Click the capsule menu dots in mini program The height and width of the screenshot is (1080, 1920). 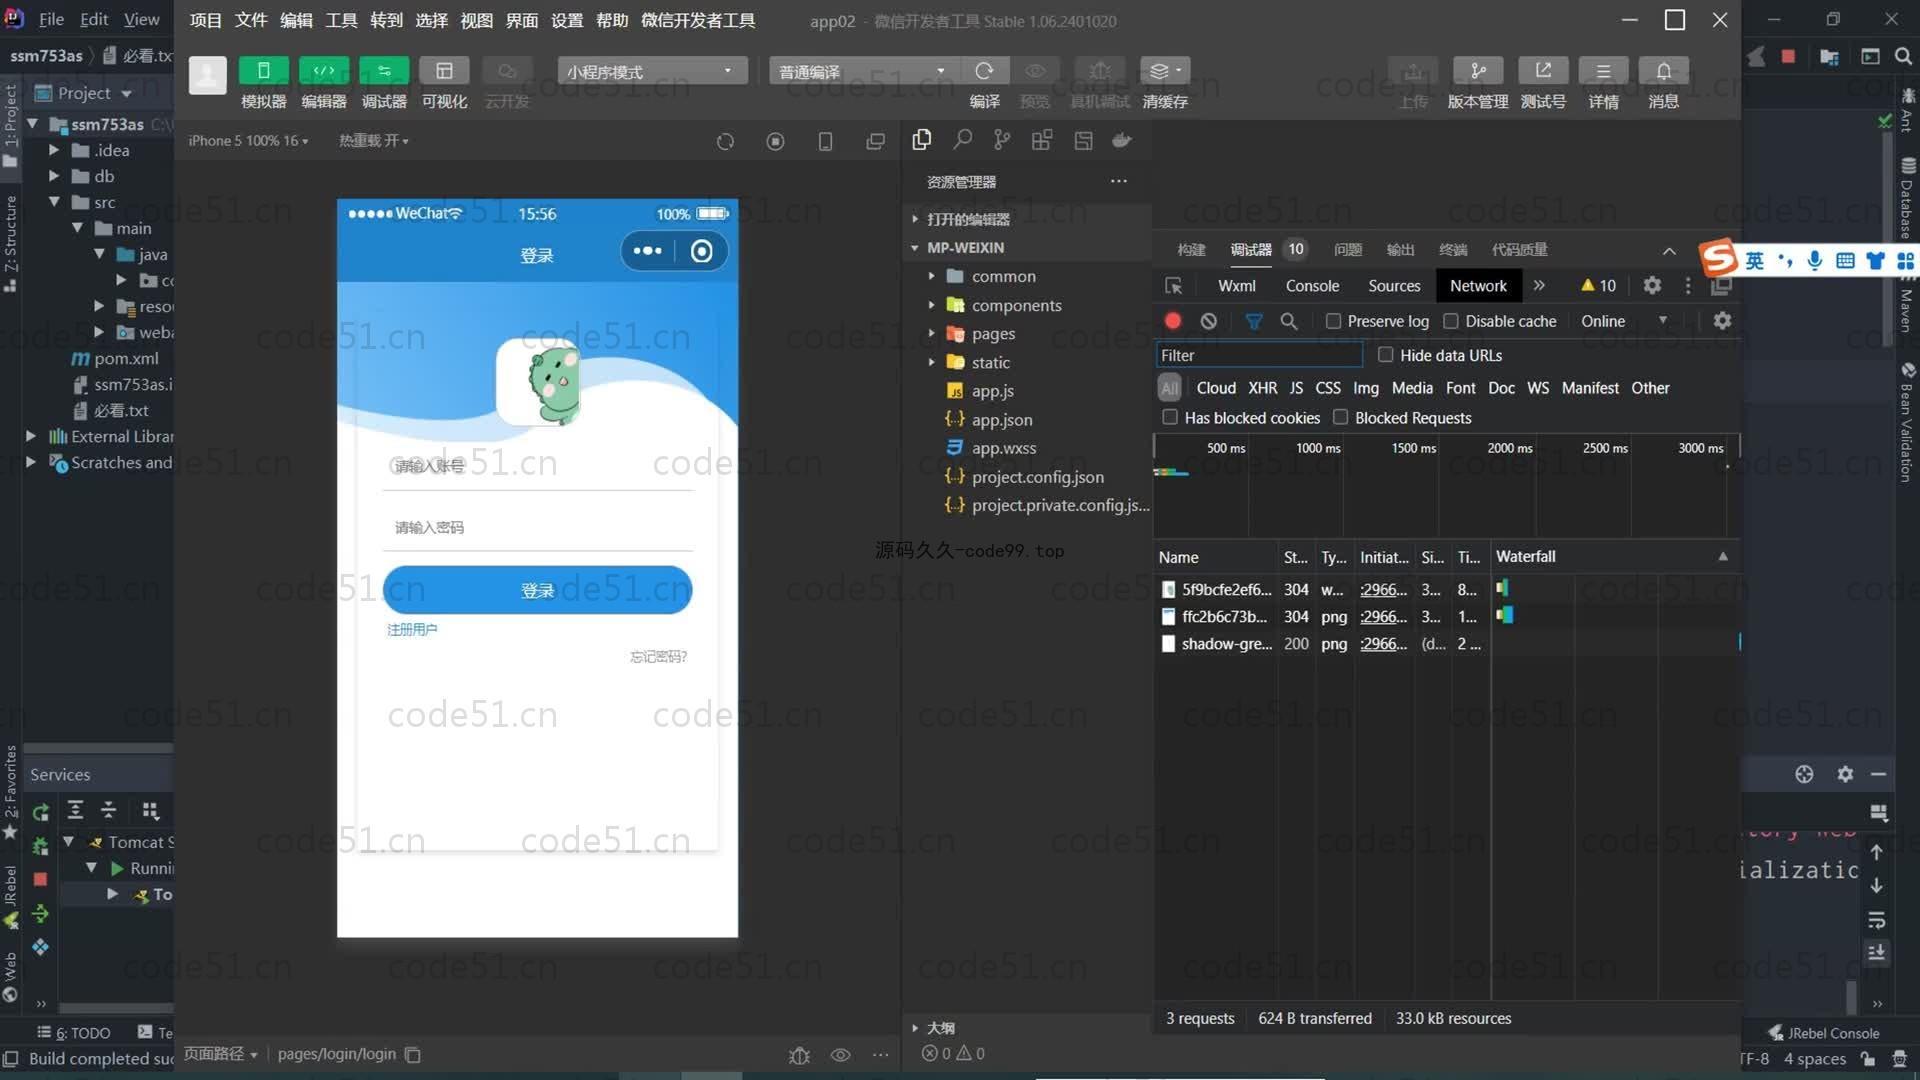tap(647, 251)
